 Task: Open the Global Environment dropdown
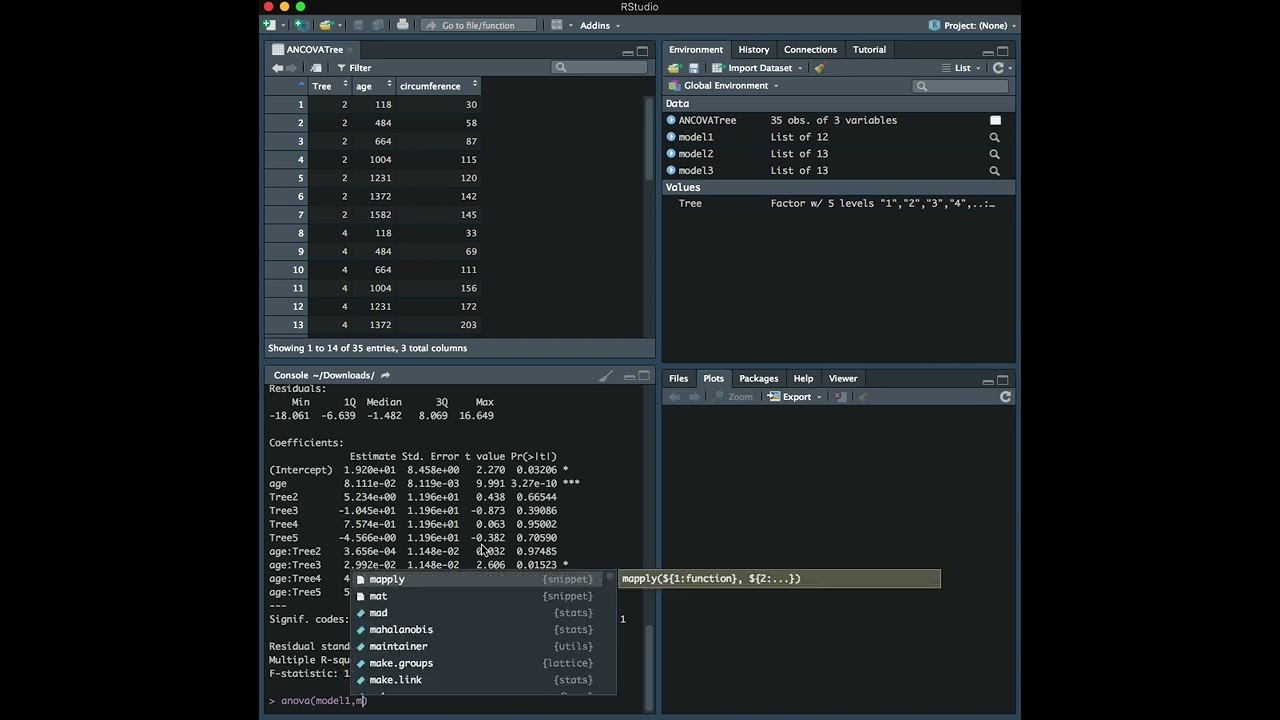724,86
